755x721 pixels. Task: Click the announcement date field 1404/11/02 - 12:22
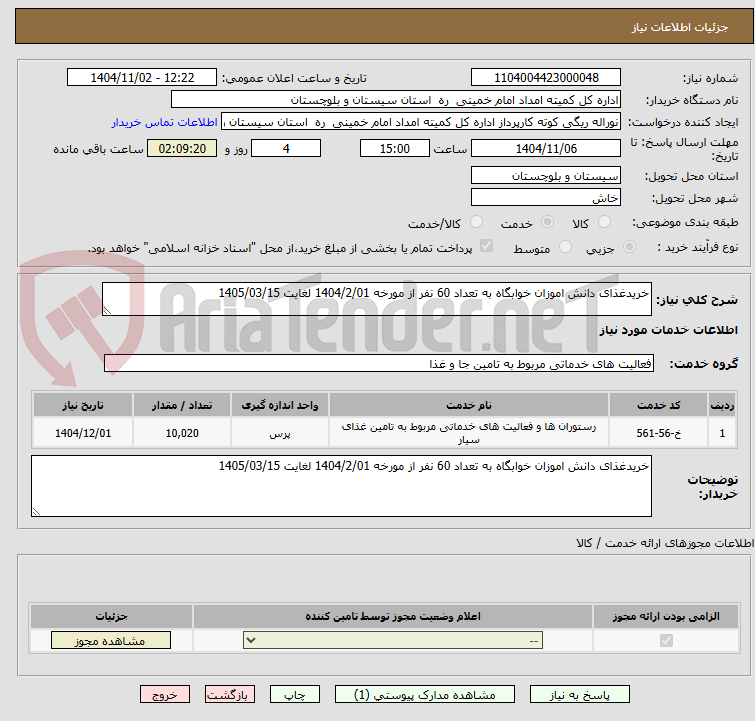click(x=142, y=78)
